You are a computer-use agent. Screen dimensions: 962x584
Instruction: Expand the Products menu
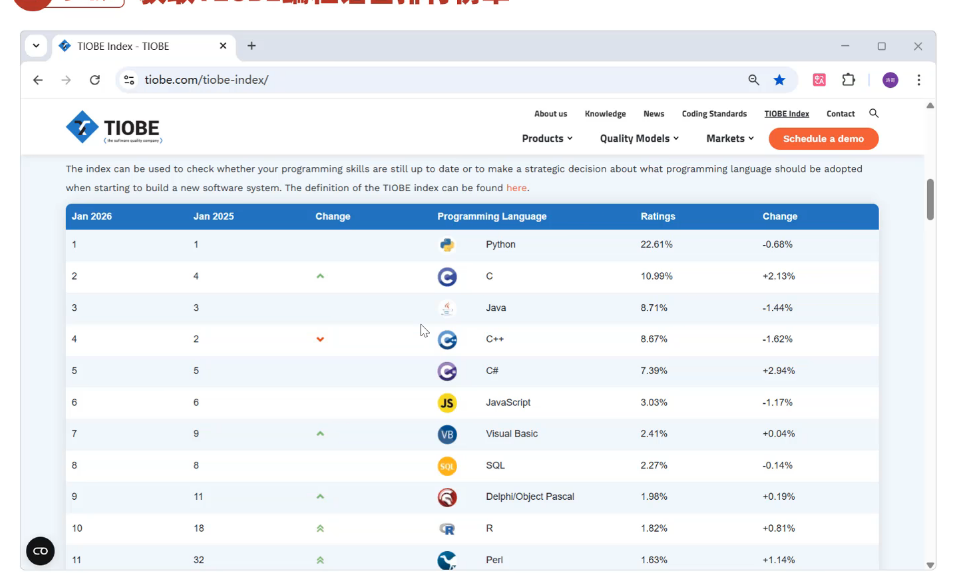[547, 139]
